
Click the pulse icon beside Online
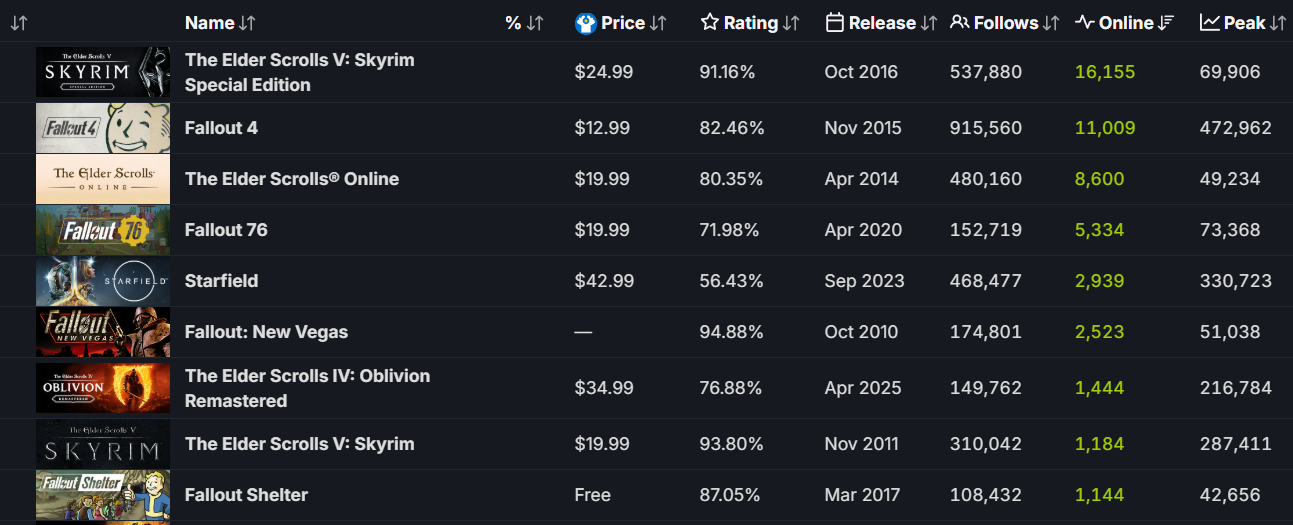[1084, 22]
